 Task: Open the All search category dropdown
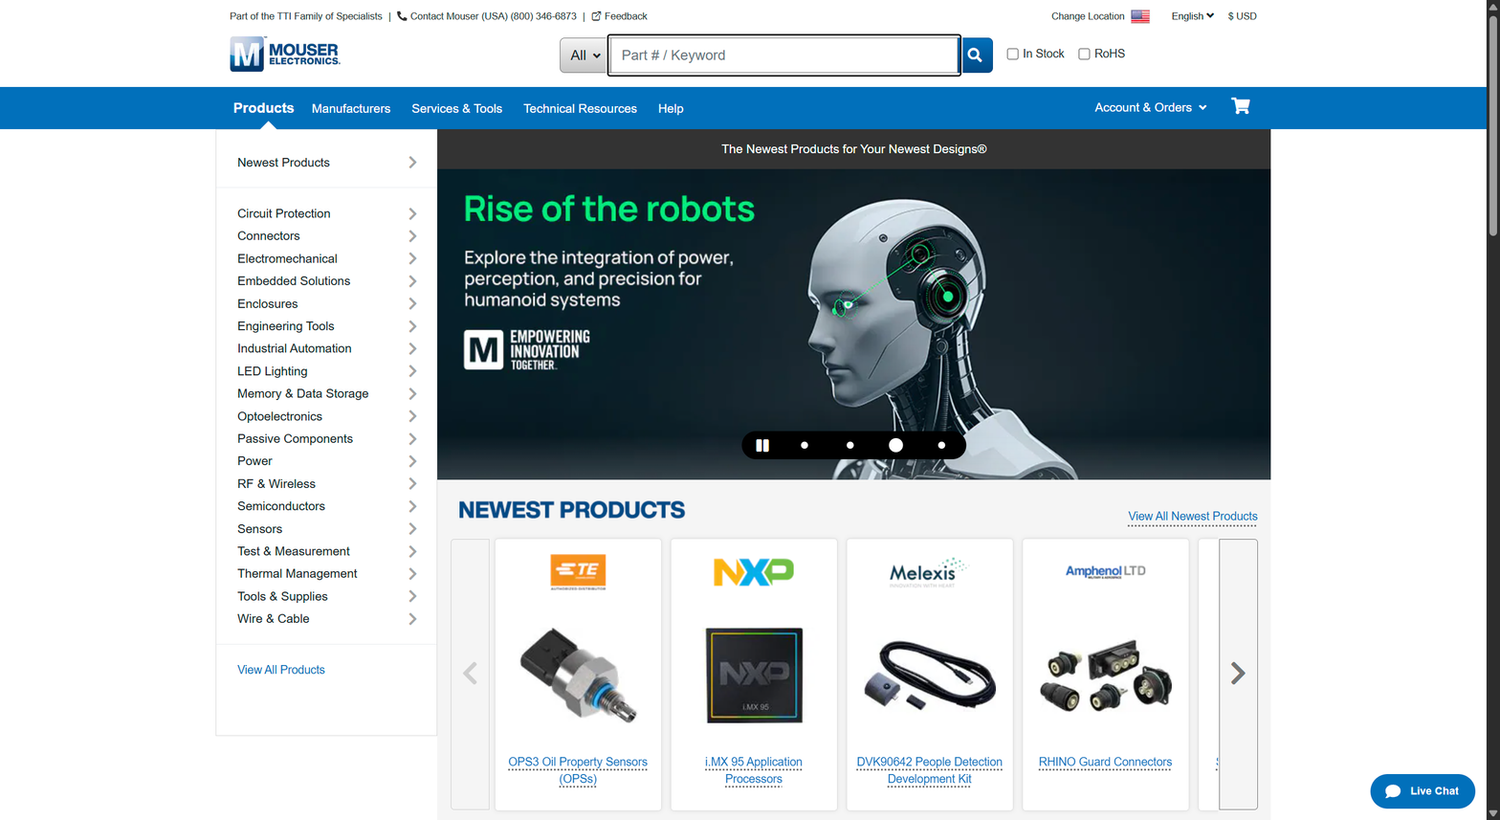click(x=584, y=55)
